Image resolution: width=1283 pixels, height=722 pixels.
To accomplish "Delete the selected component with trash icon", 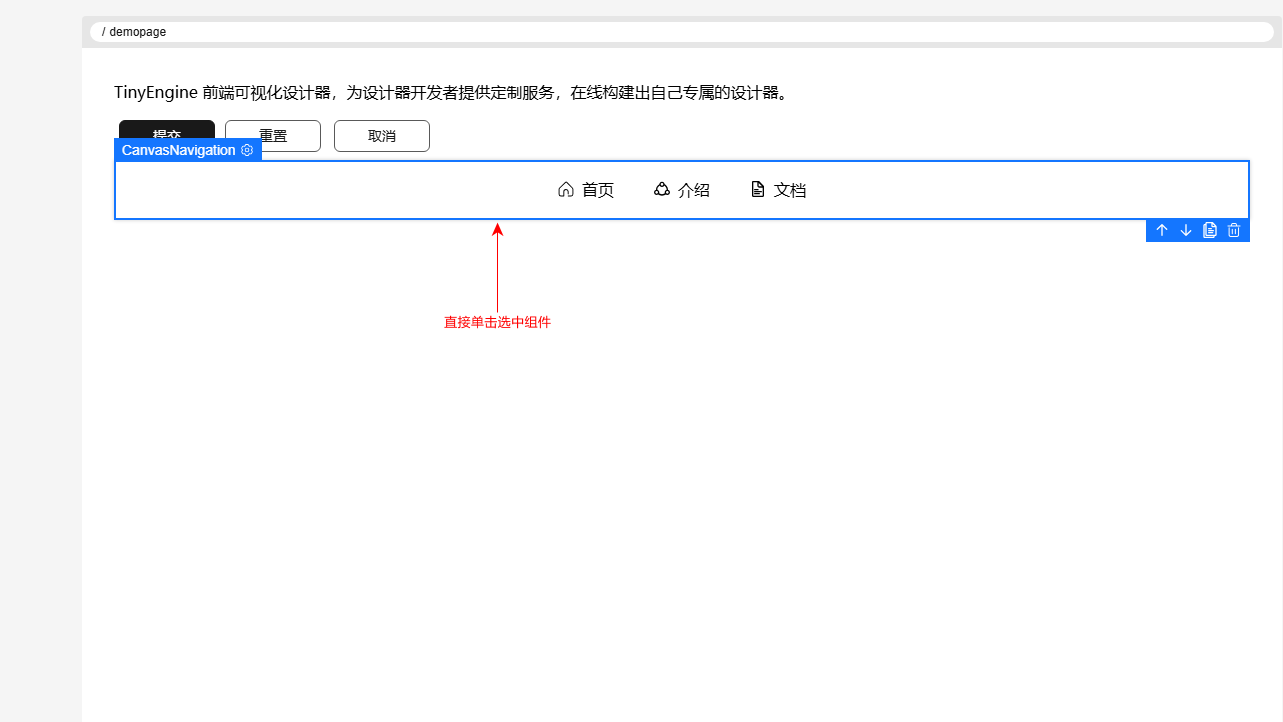I will (1234, 230).
